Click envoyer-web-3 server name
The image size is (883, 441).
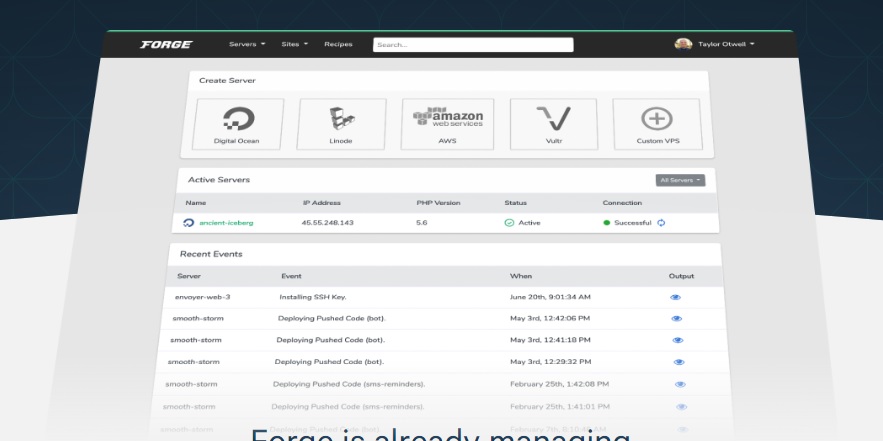tap(202, 297)
